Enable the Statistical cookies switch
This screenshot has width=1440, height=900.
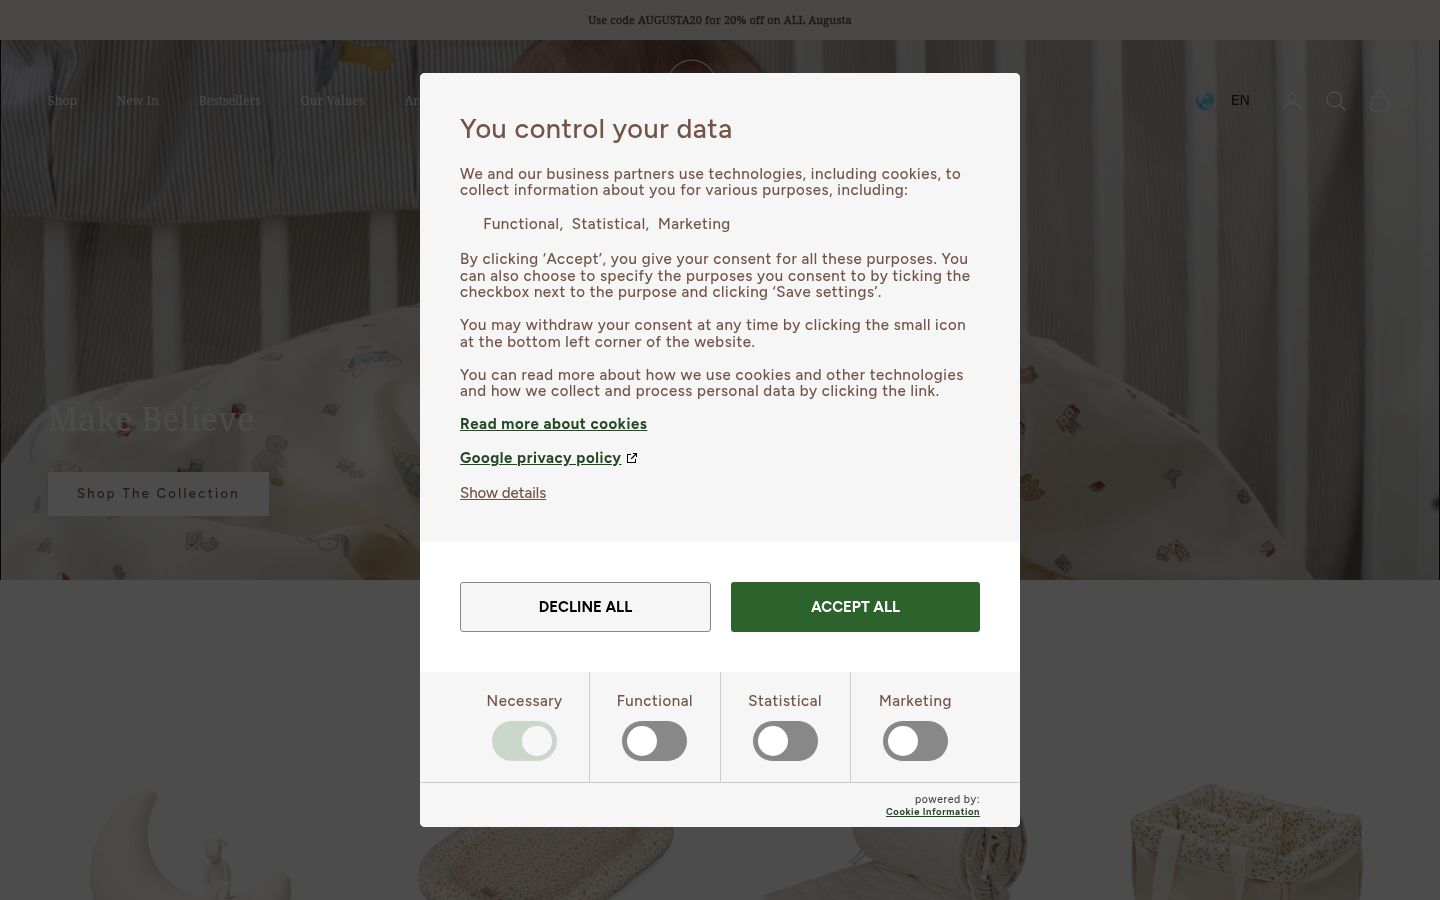[x=785, y=741]
